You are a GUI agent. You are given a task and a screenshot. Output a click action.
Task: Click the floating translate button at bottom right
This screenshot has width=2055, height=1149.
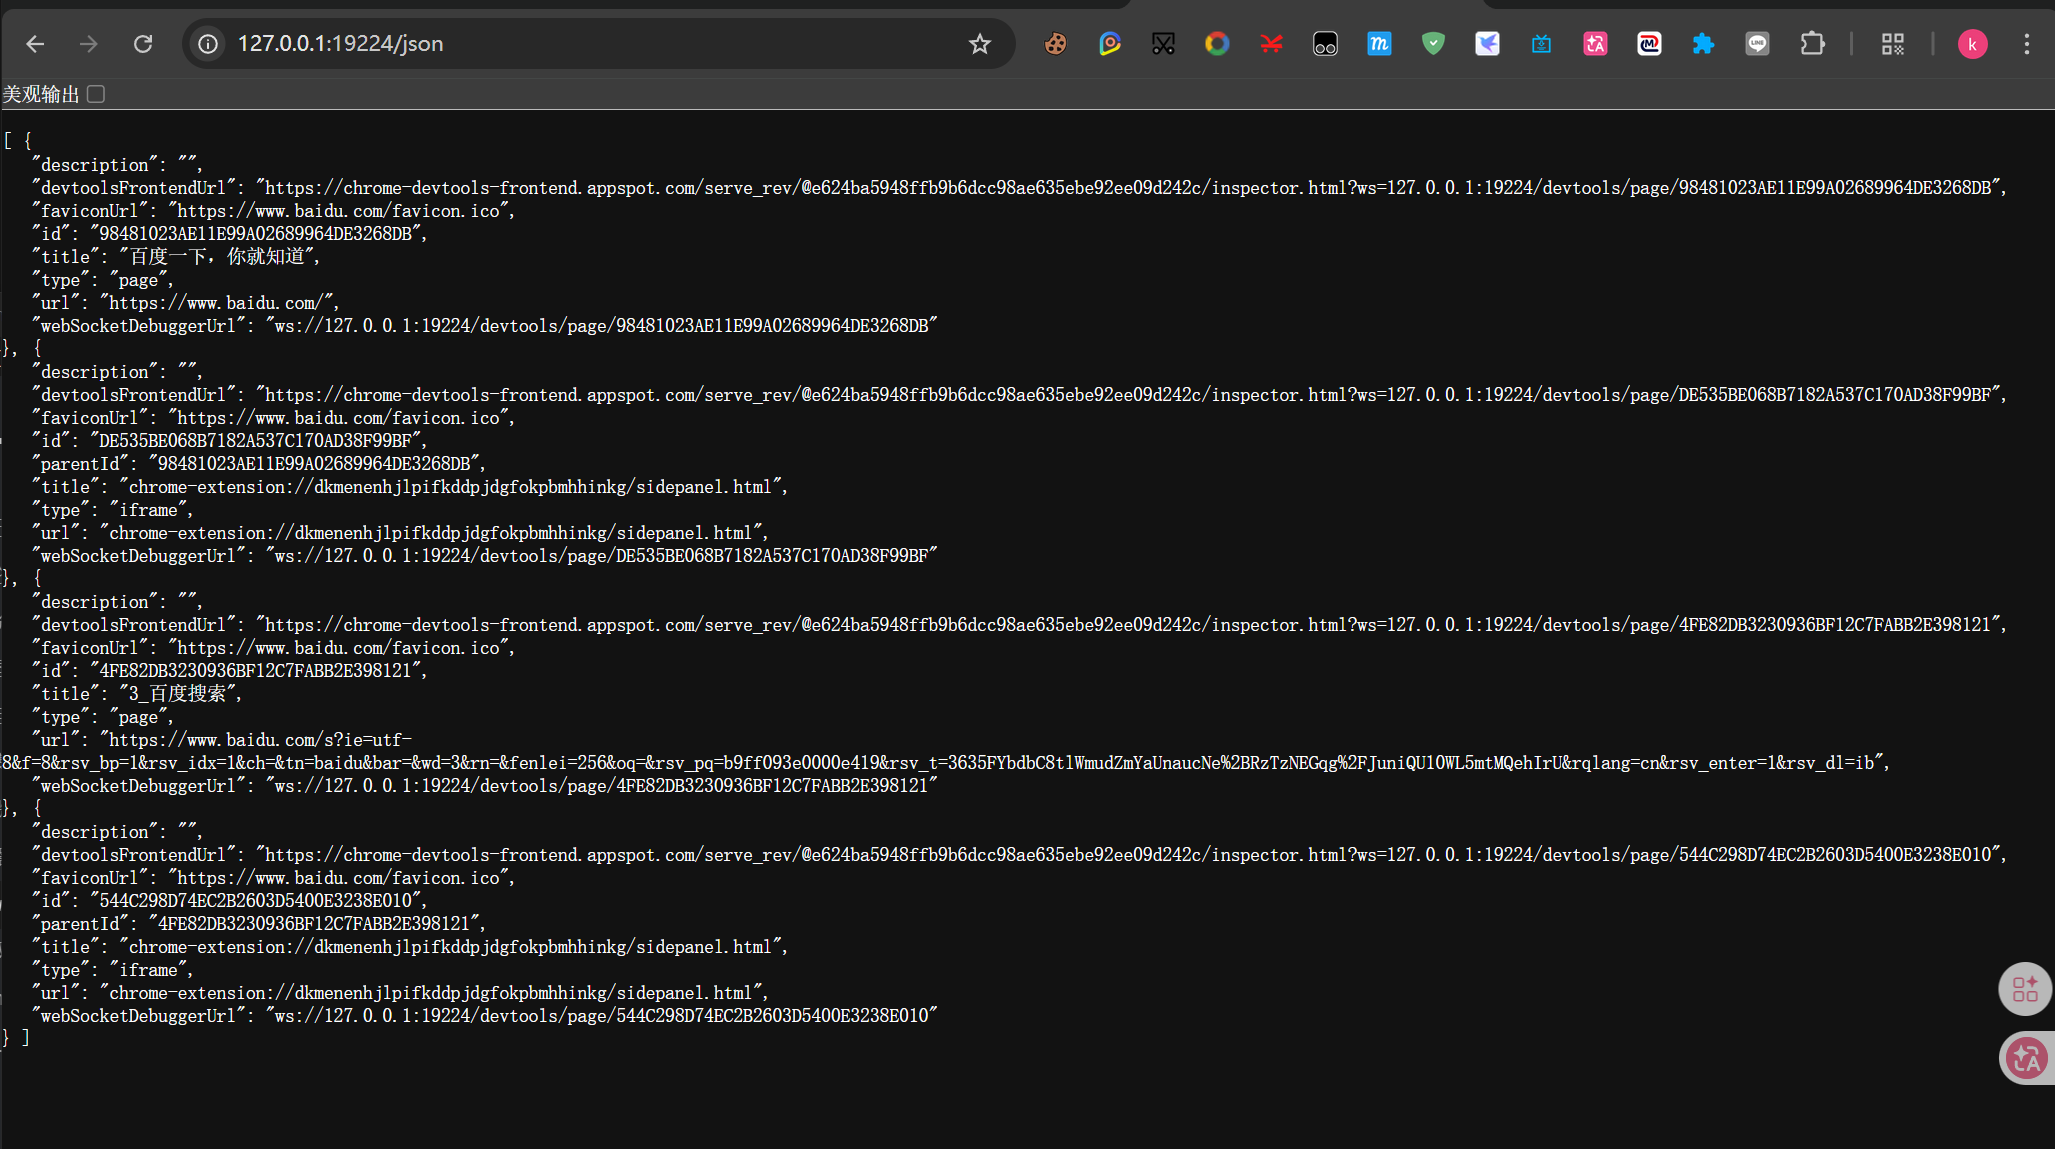tap(2026, 1058)
